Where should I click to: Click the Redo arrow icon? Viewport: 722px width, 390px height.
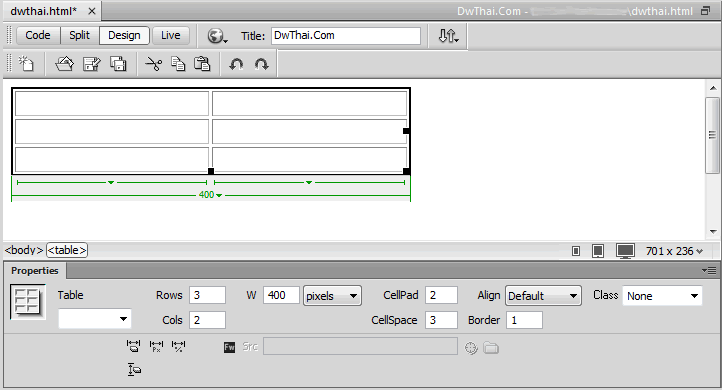(262, 64)
